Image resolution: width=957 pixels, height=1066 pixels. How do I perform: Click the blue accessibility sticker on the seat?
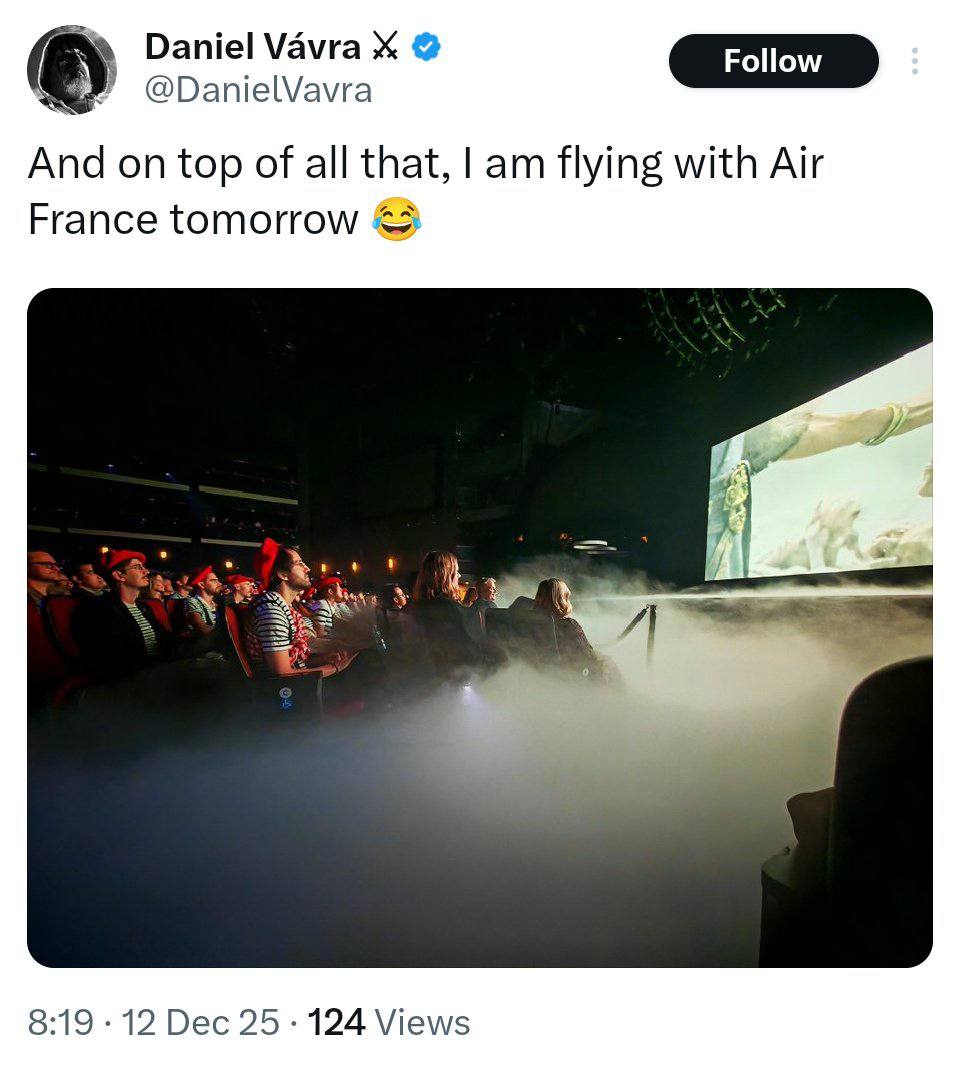tap(283, 695)
